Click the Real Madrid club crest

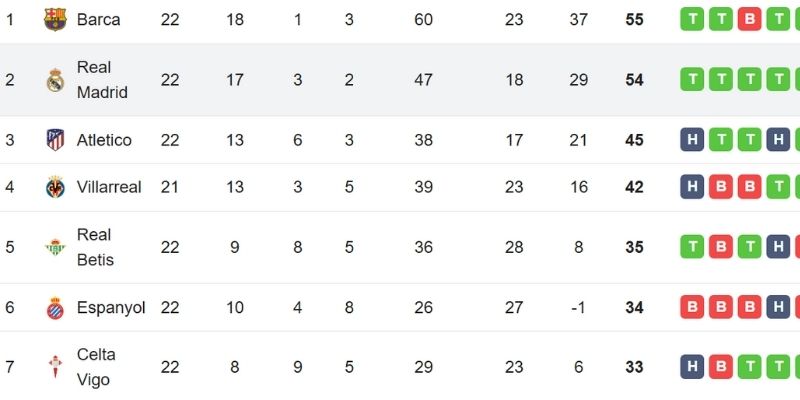[x=55, y=80]
